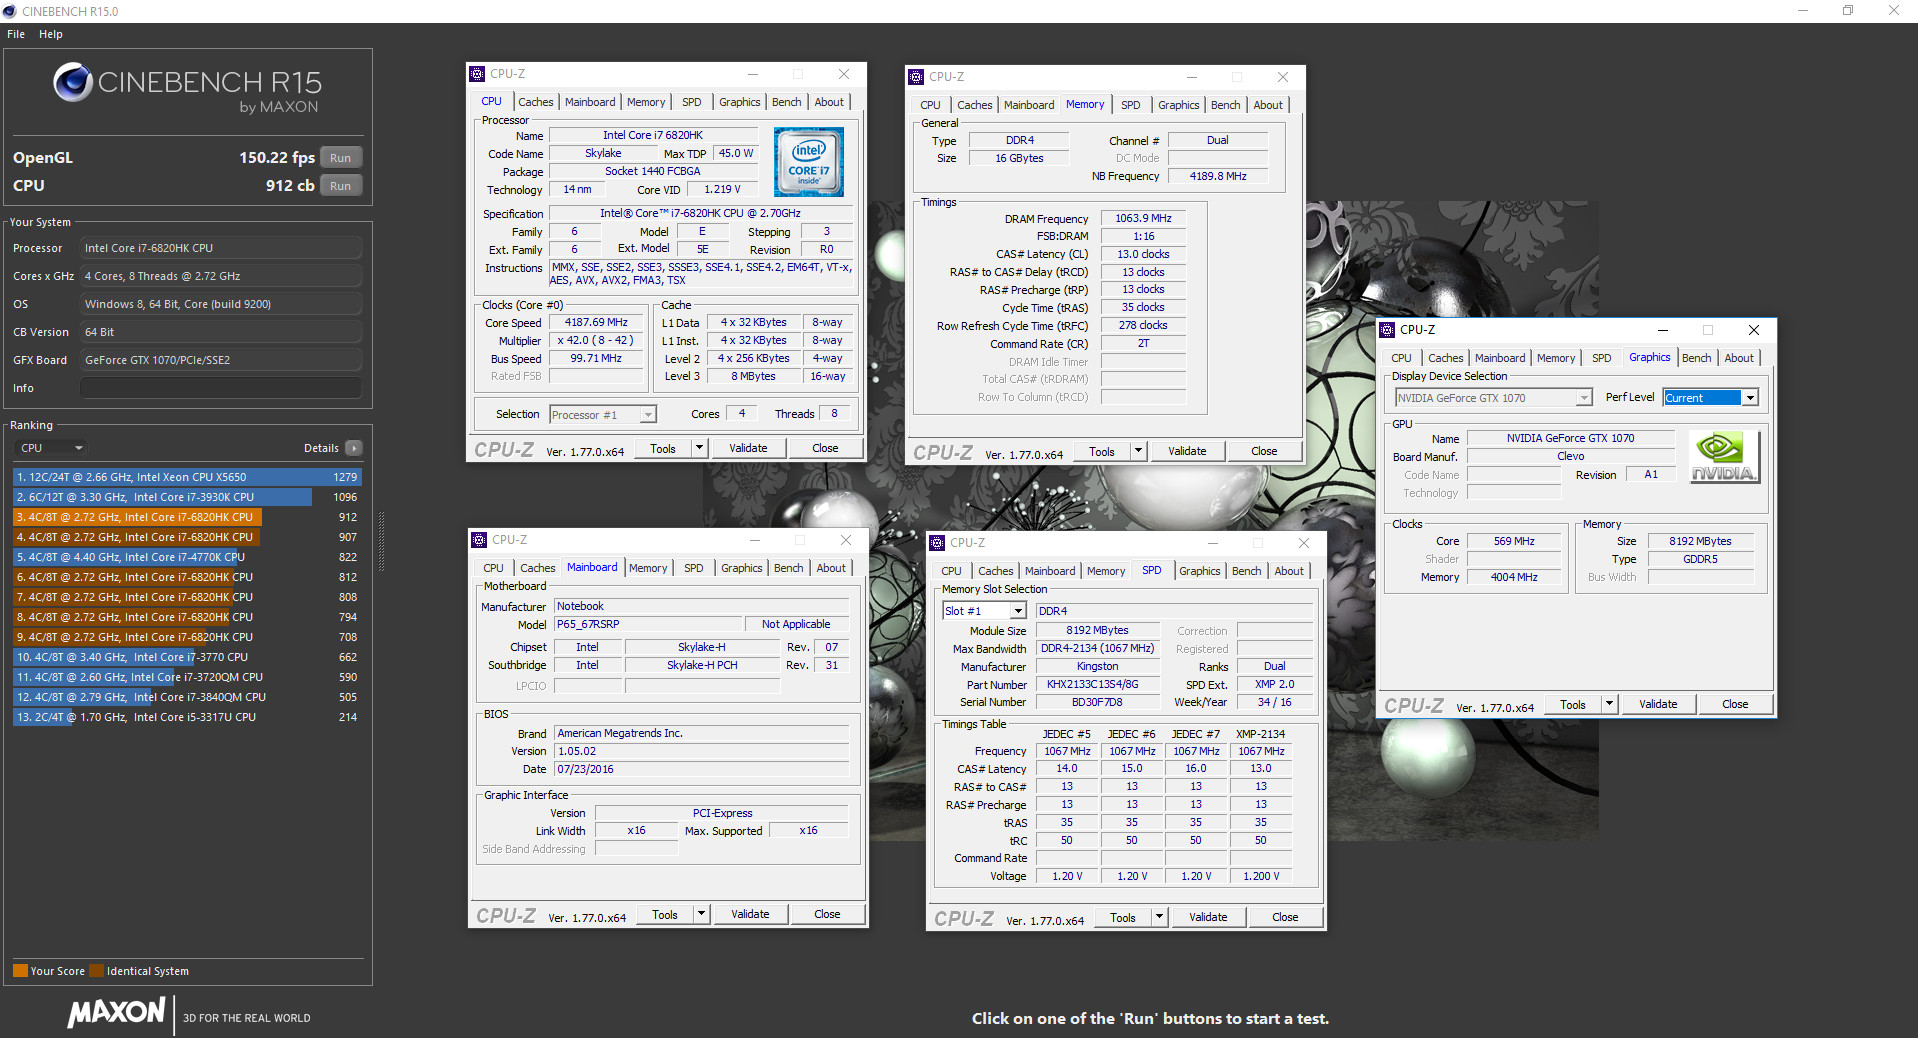This screenshot has height=1038, width=1918.
Task: Click the mainboard Model field P65_67RSRP
Action: point(649,624)
